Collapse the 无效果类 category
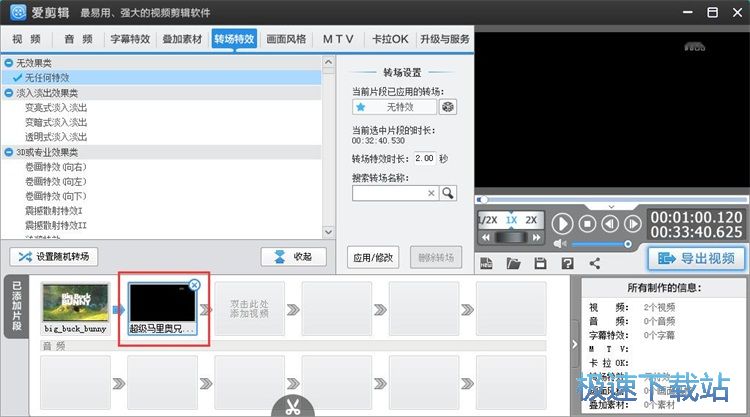Viewport: 750px width, 417px height. click(x=9, y=63)
